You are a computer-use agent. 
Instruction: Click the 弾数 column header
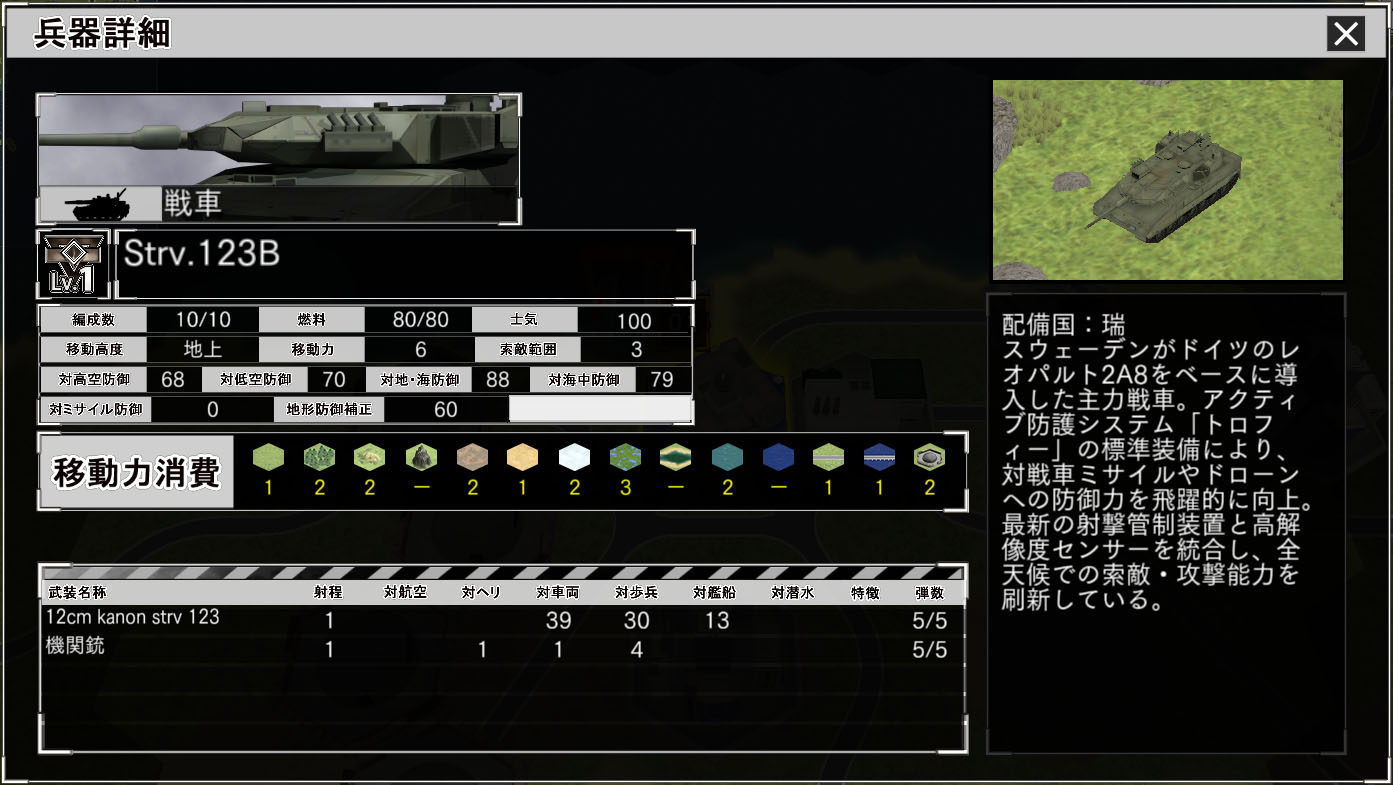point(929,593)
